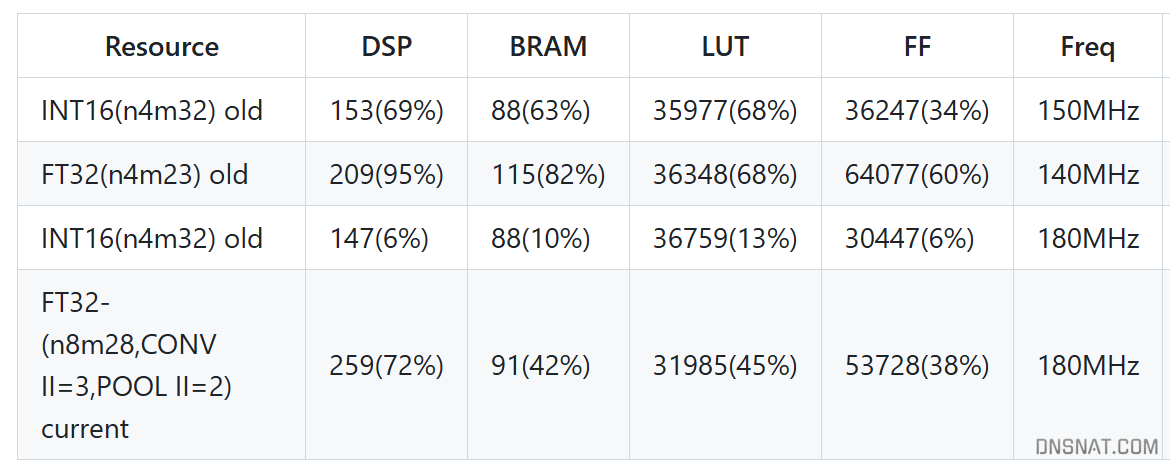The image size is (1170, 468).
Task: Click the FT32(n4m23) old row label
Action: pos(145,175)
